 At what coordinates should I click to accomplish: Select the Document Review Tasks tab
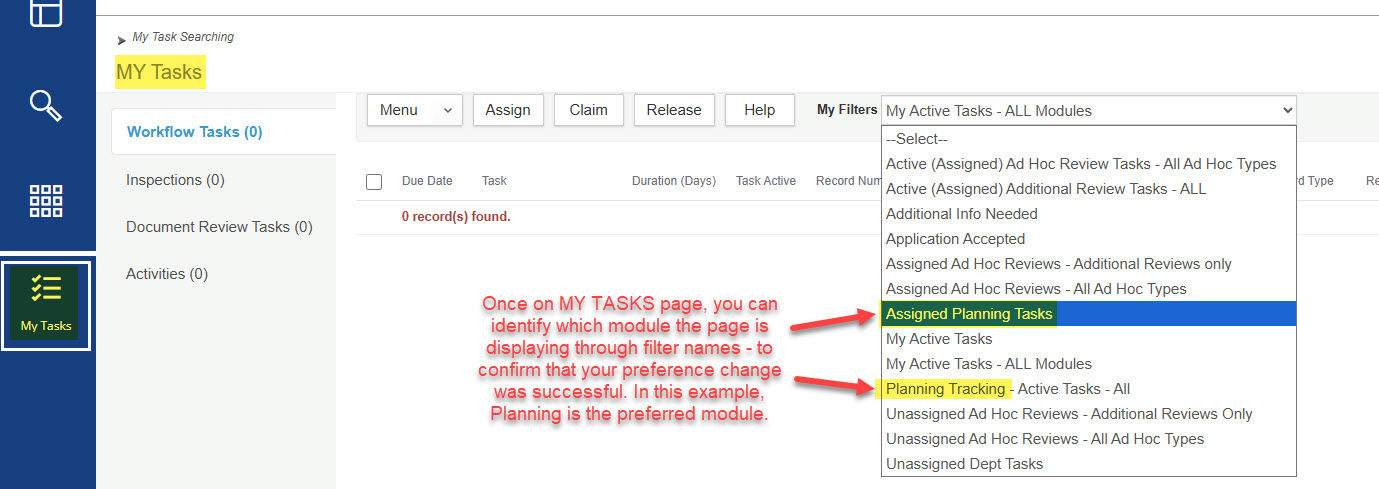(219, 227)
